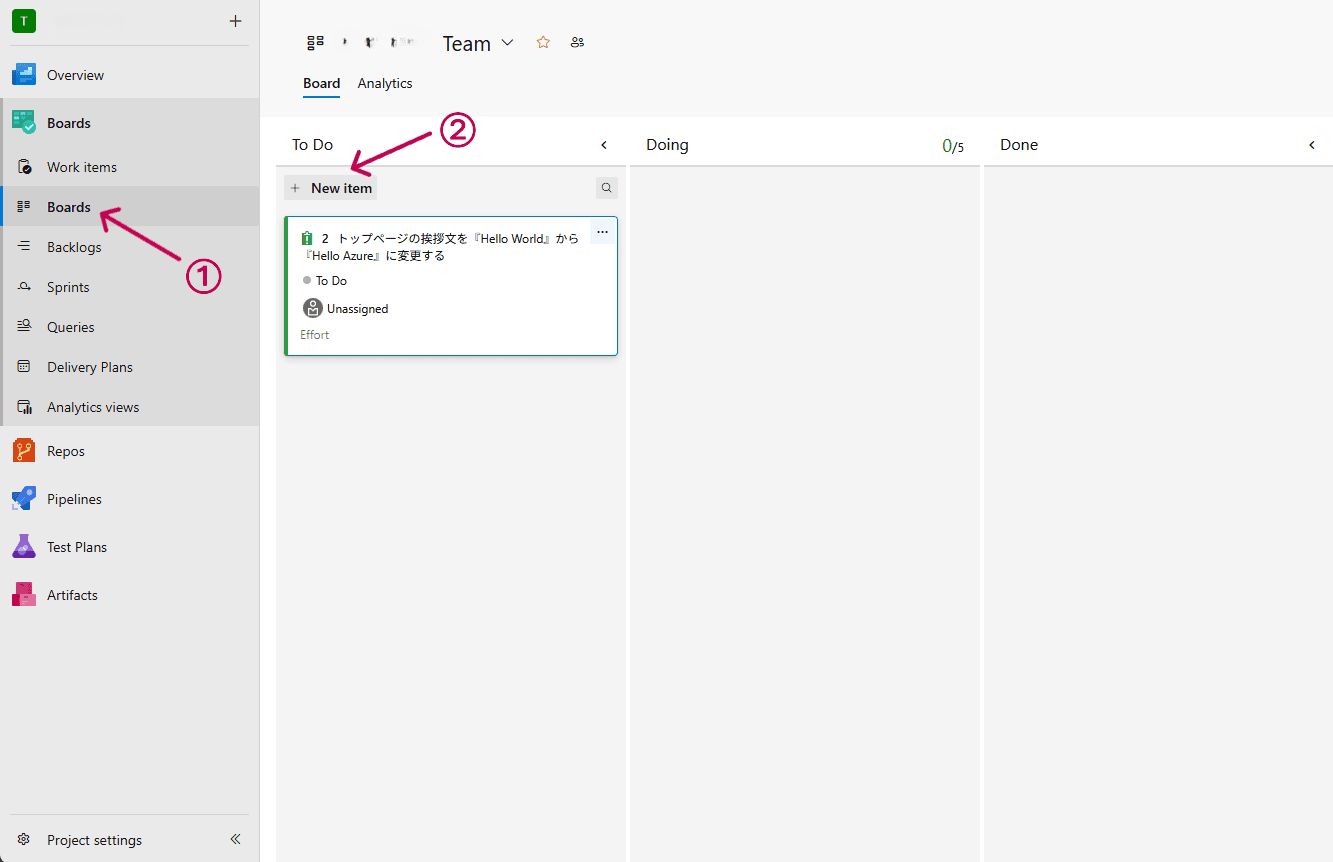Select the highlighted Boards sub-item under Work items
Screen dimensions: 1333x862
point(130,207)
